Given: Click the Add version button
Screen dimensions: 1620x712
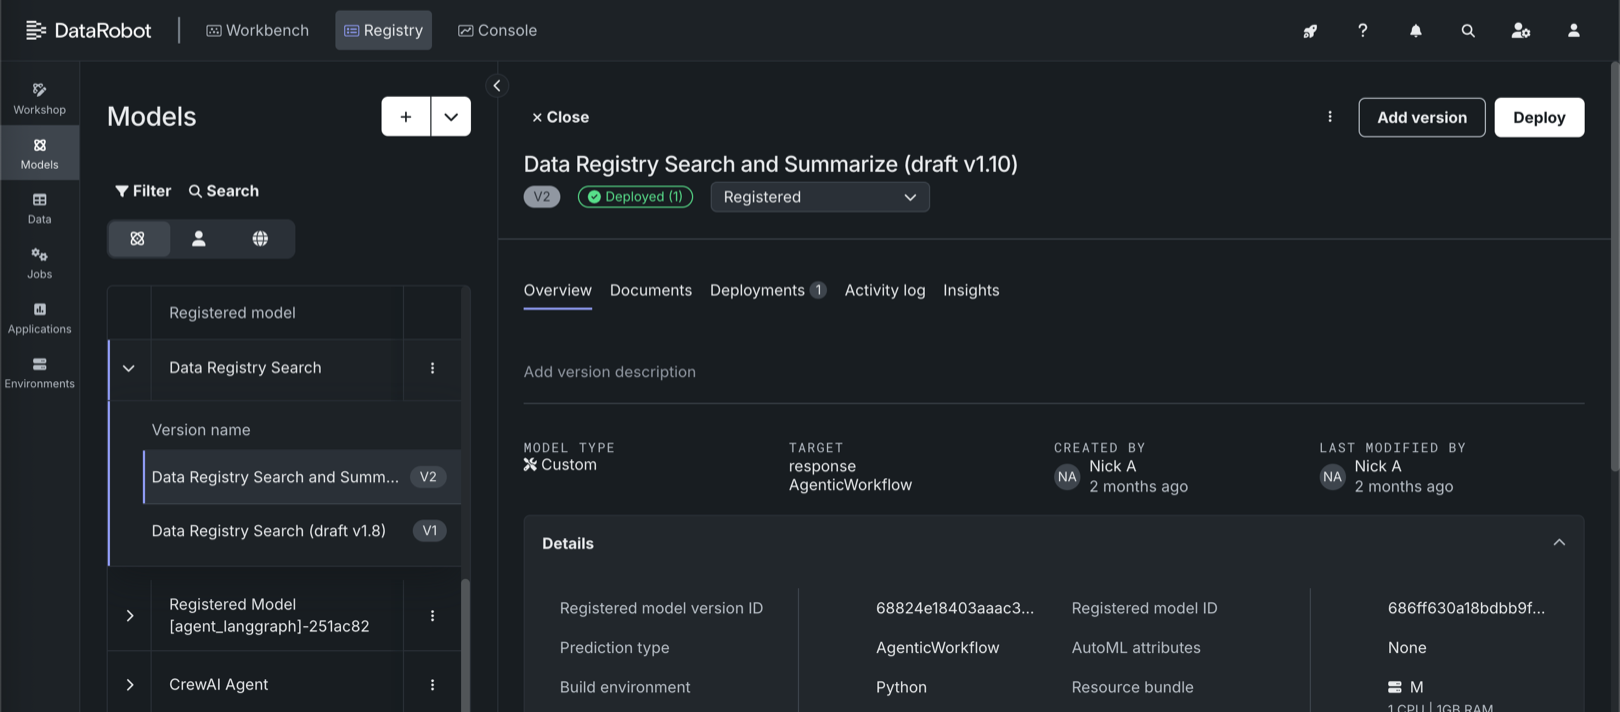Looking at the screenshot, I should coord(1421,117).
